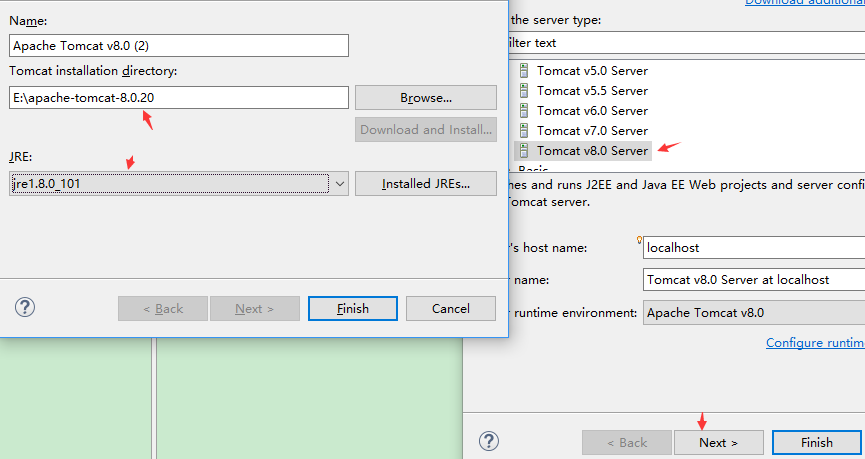865x459 pixels.
Task: Click Next in the New Server window
Action: [x=719, y=442]
